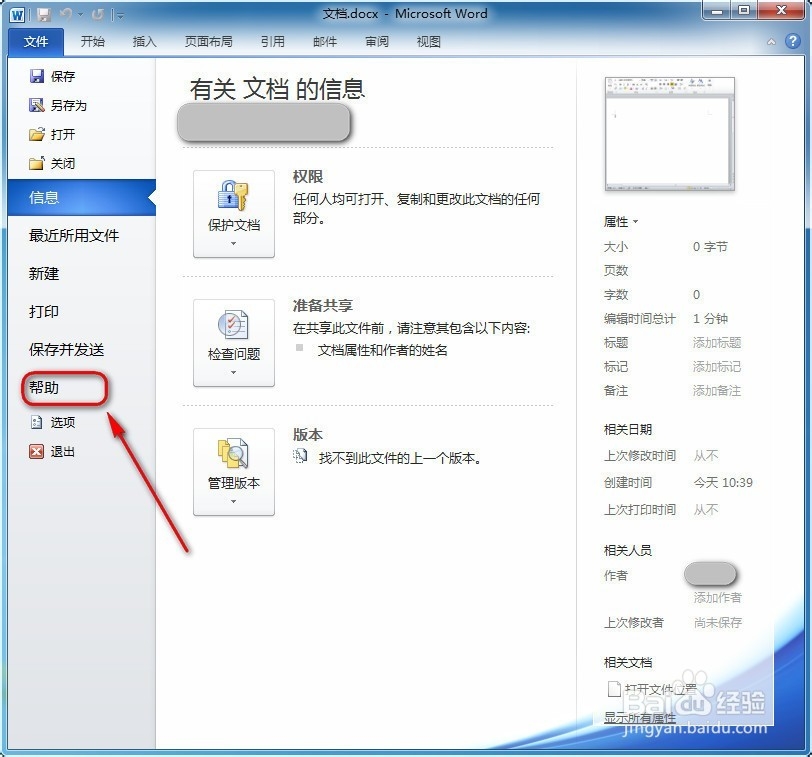
Task: Maximize the Word window
Action: pos(744,11)
